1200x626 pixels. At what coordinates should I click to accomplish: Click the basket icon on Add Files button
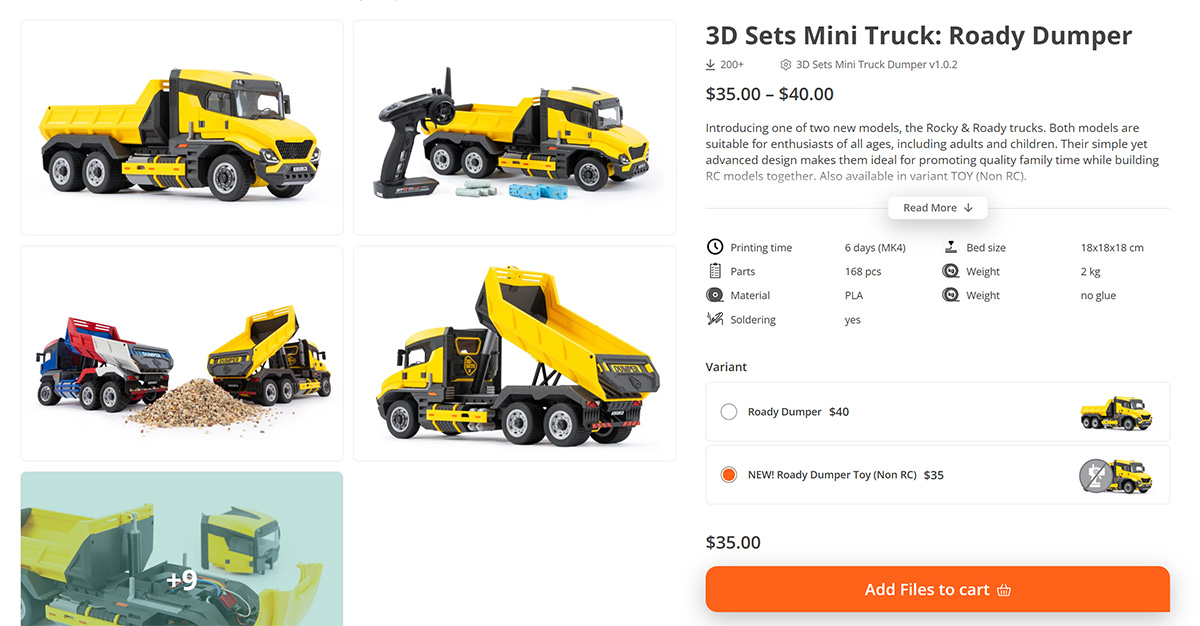click(1004, 590)
